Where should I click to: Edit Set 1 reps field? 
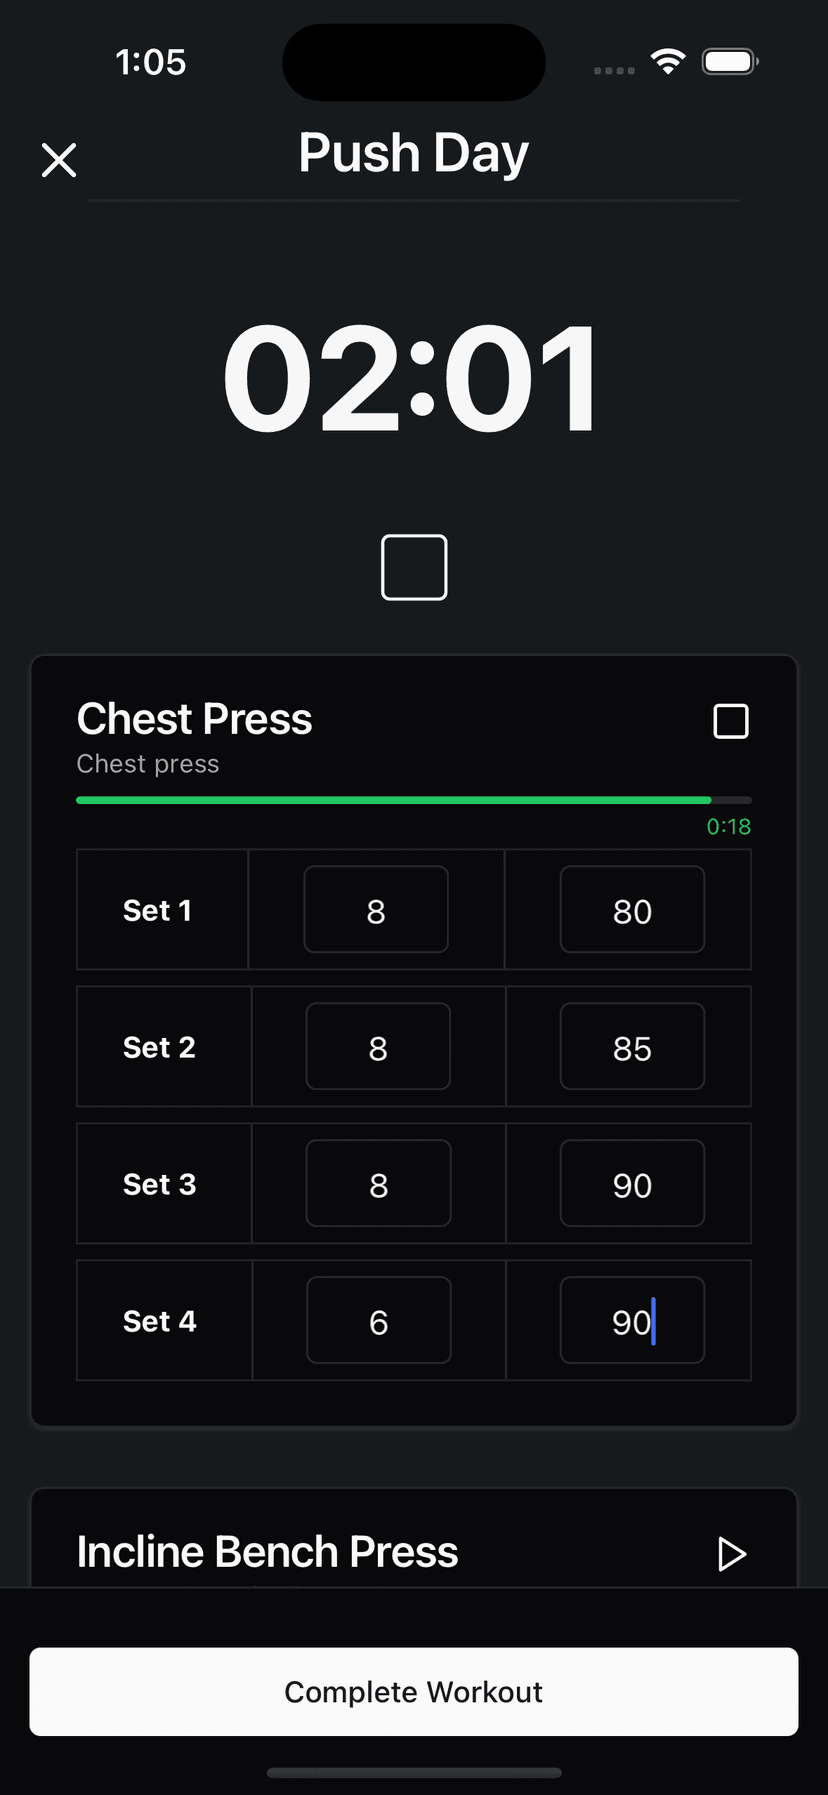pyautogui.click(x=376, y=910)
